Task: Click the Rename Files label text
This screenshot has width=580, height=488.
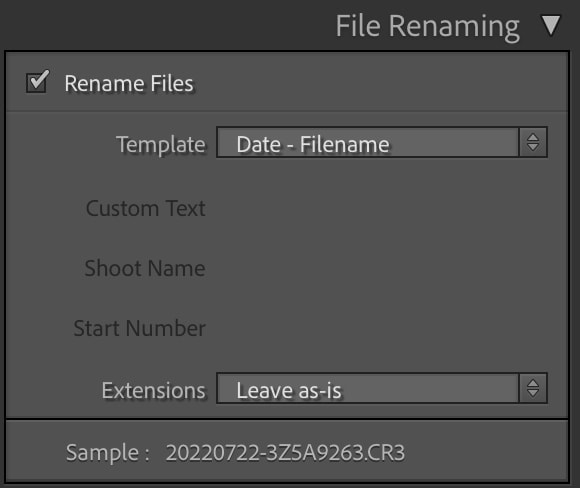Action: point(129,83)
